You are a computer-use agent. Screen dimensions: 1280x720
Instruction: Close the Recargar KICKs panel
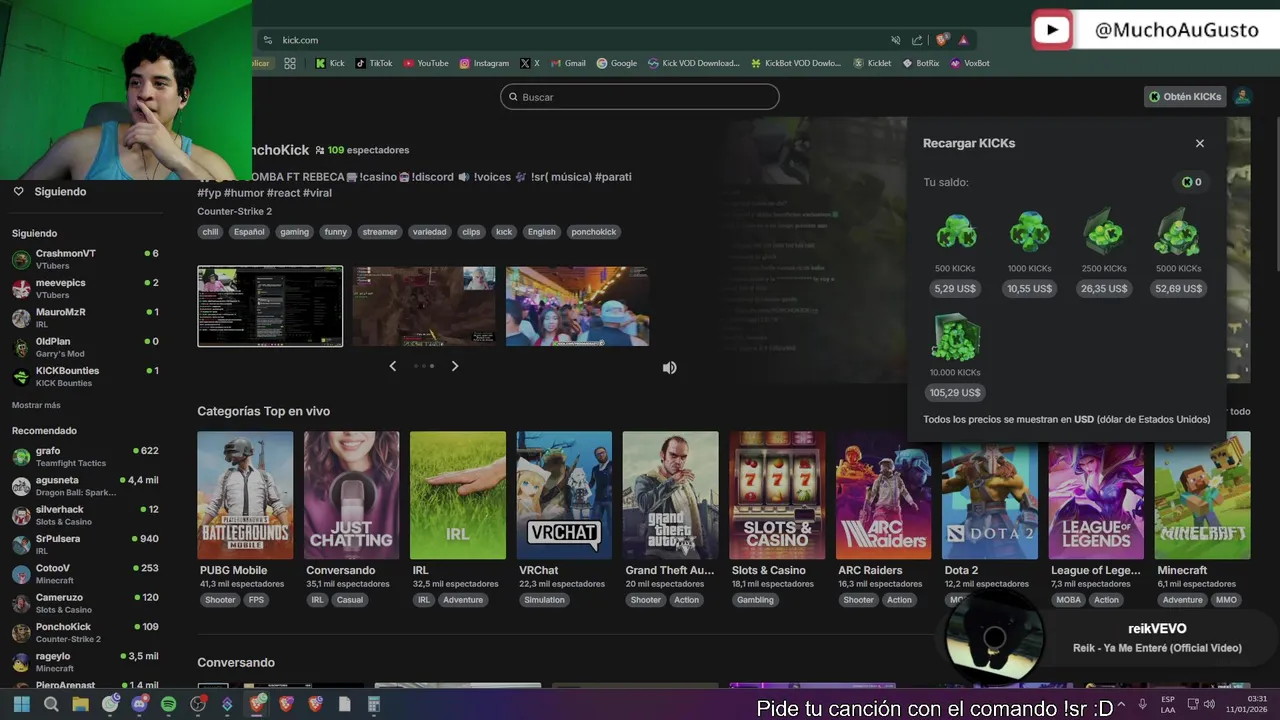point(1200,143)
